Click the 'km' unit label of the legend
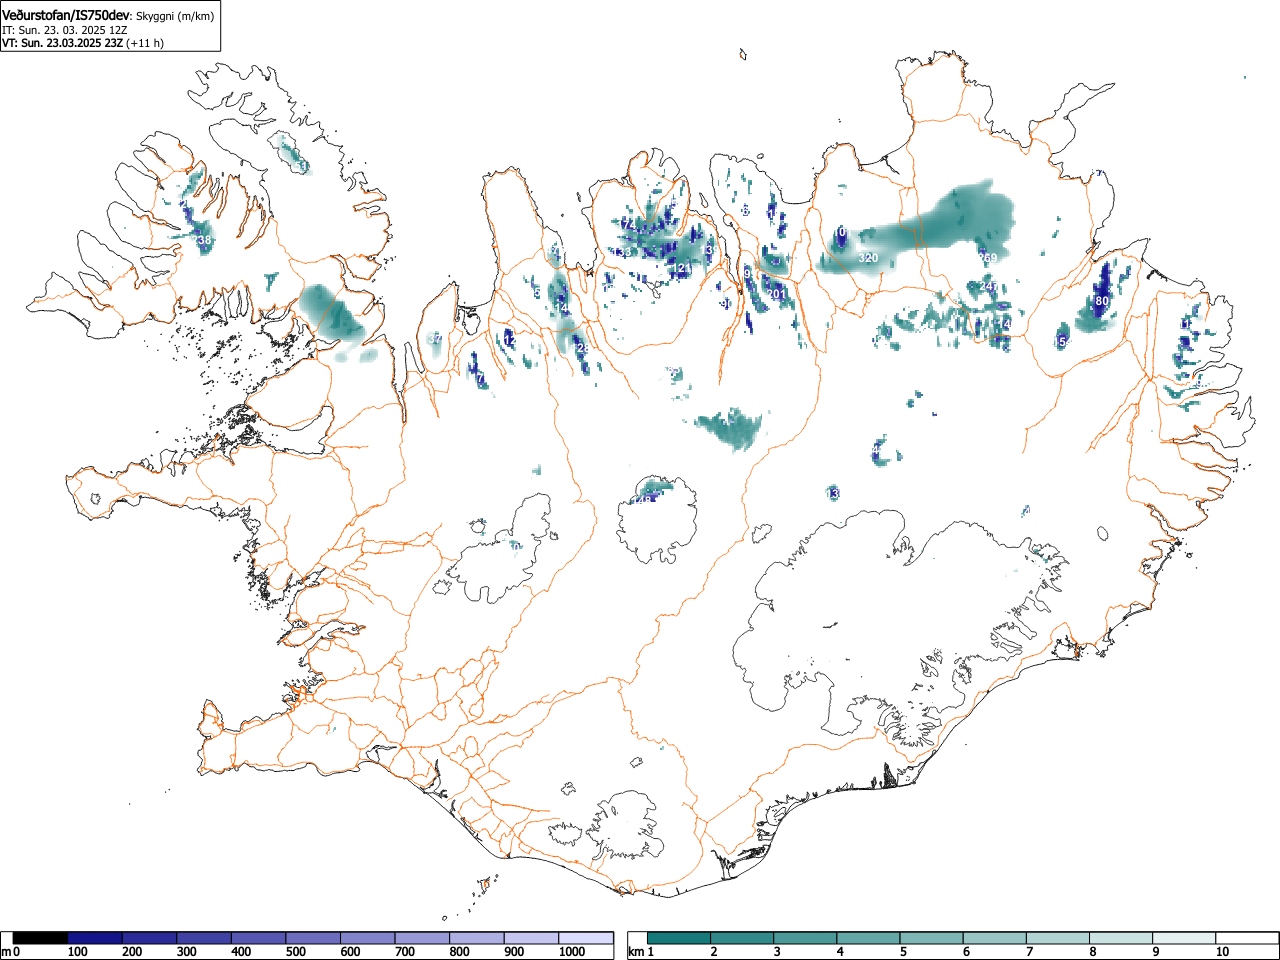Viewport: 1280px width, 960px height. (635, 952)
